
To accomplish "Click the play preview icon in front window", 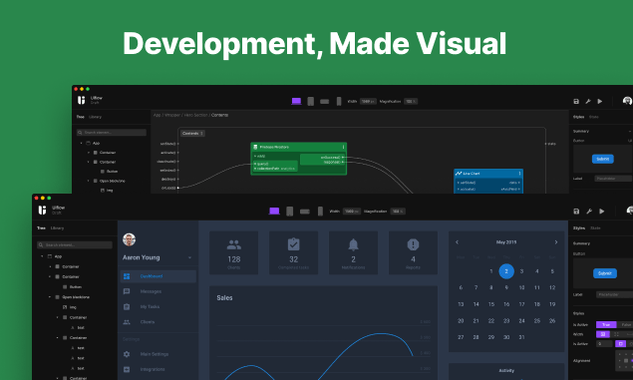I will 602,211.
